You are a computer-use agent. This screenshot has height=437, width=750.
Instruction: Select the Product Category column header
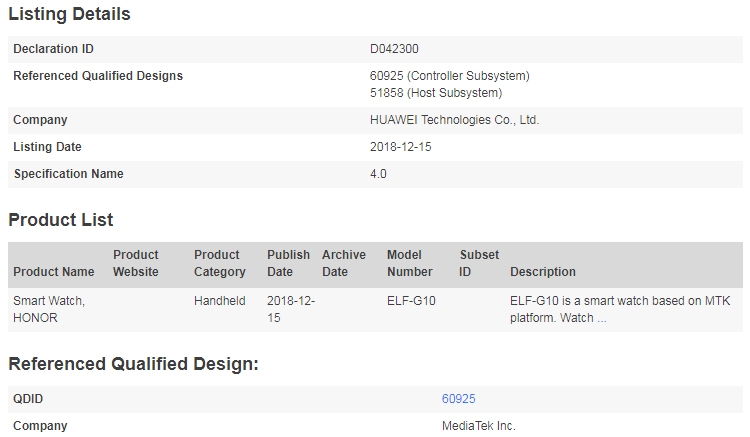(220, 263)
